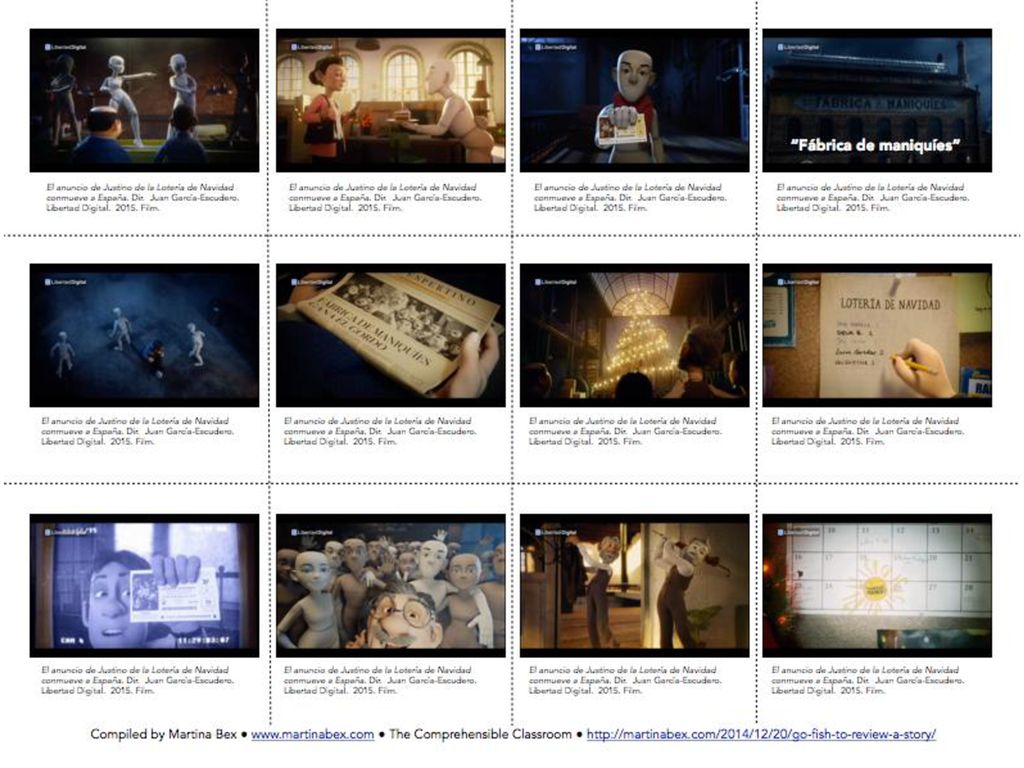The image size is (1024, 768).
Task: Click LibertadDigital logo on the Christmas tree thumbnail
Action: click(556, 282)
